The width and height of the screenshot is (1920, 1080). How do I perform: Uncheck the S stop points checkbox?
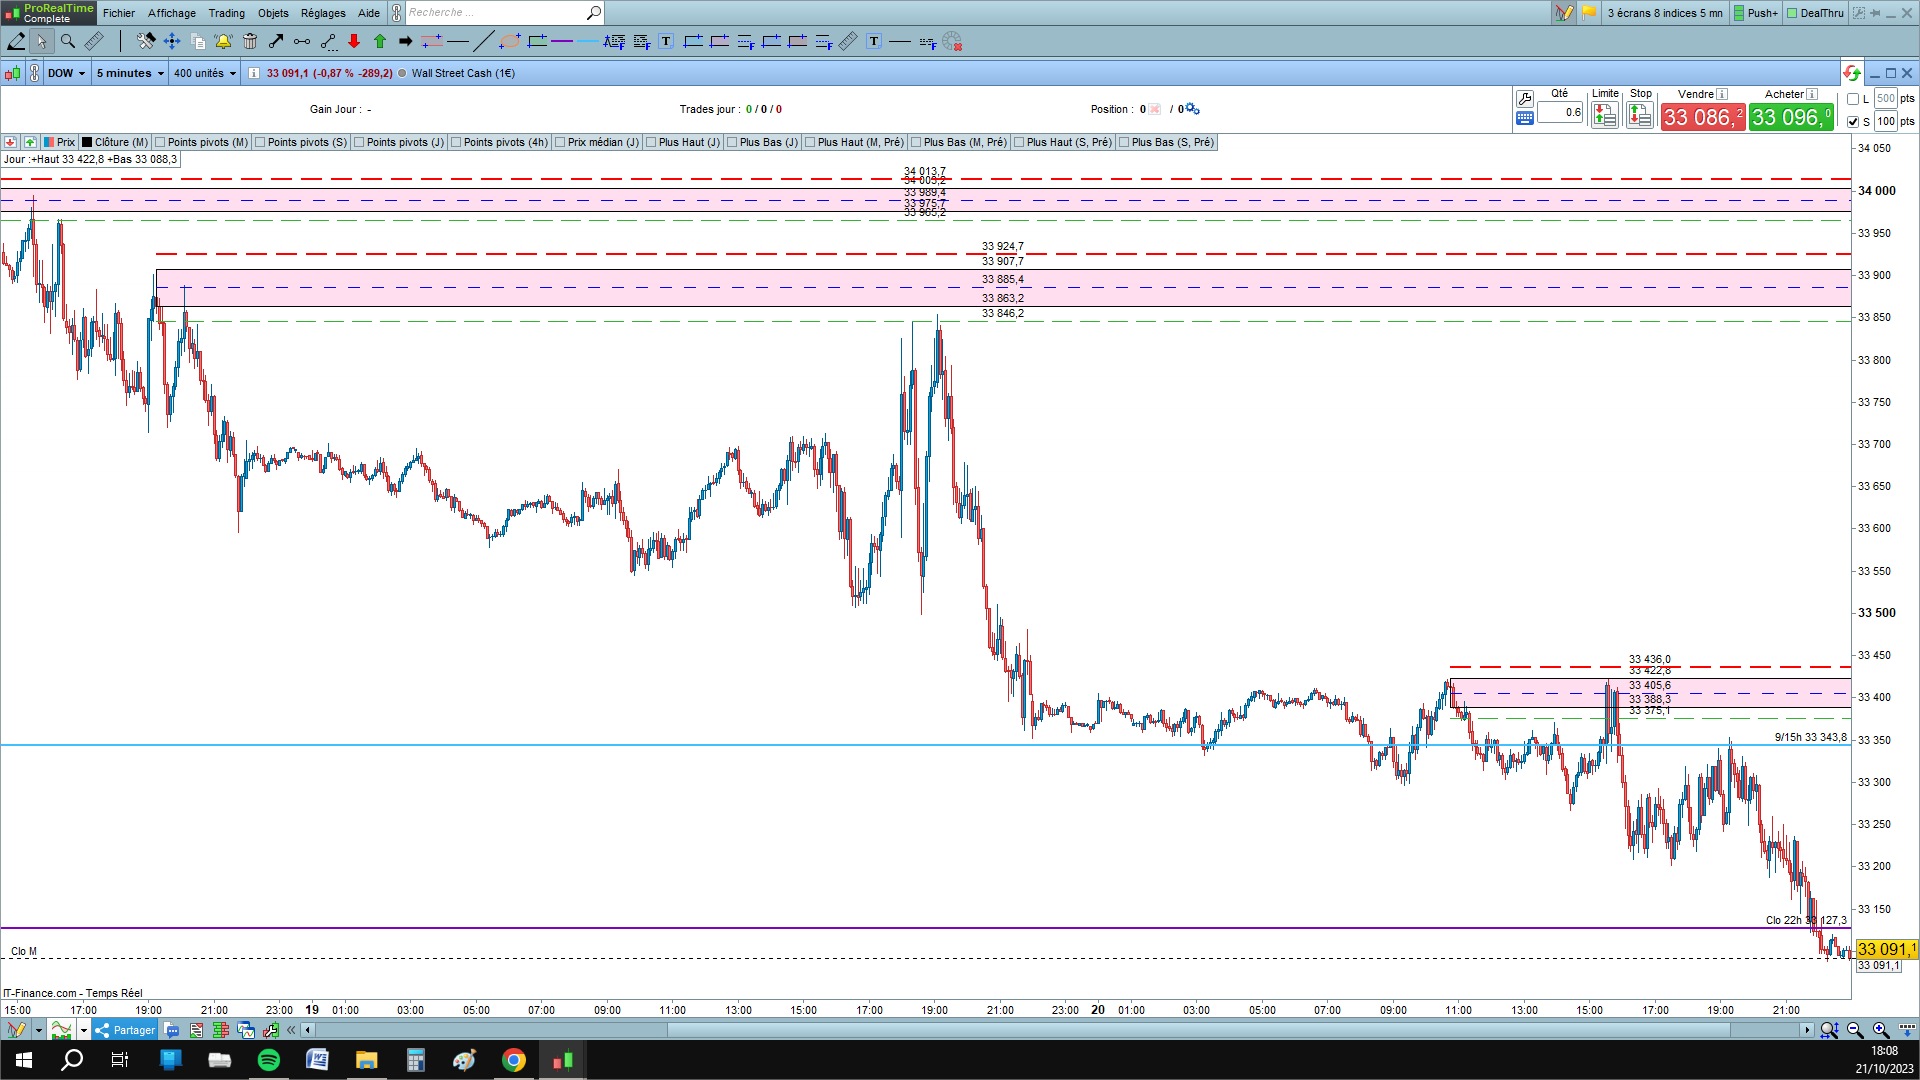coord(1853,122)
